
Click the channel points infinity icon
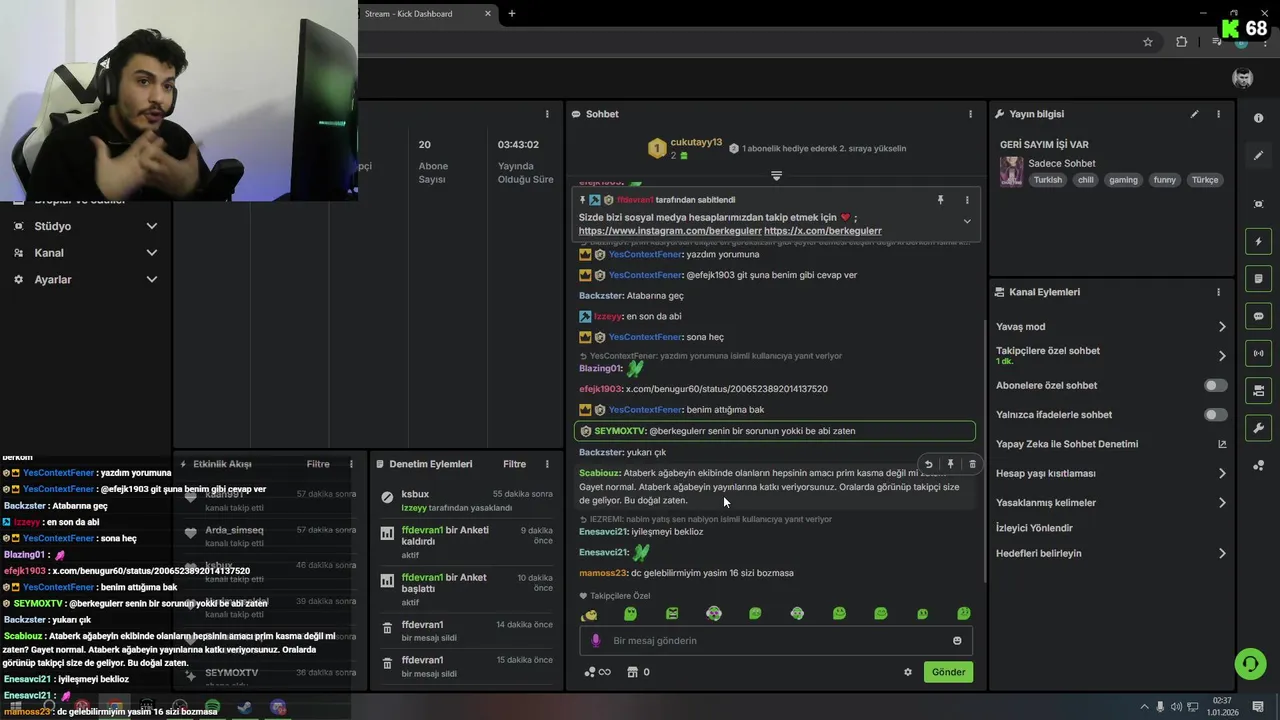pyautogui.click(x=597, y=672)
